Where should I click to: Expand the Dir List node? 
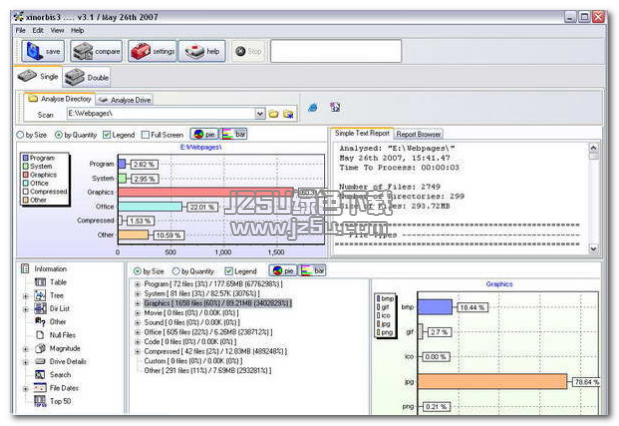click(26, 309)
